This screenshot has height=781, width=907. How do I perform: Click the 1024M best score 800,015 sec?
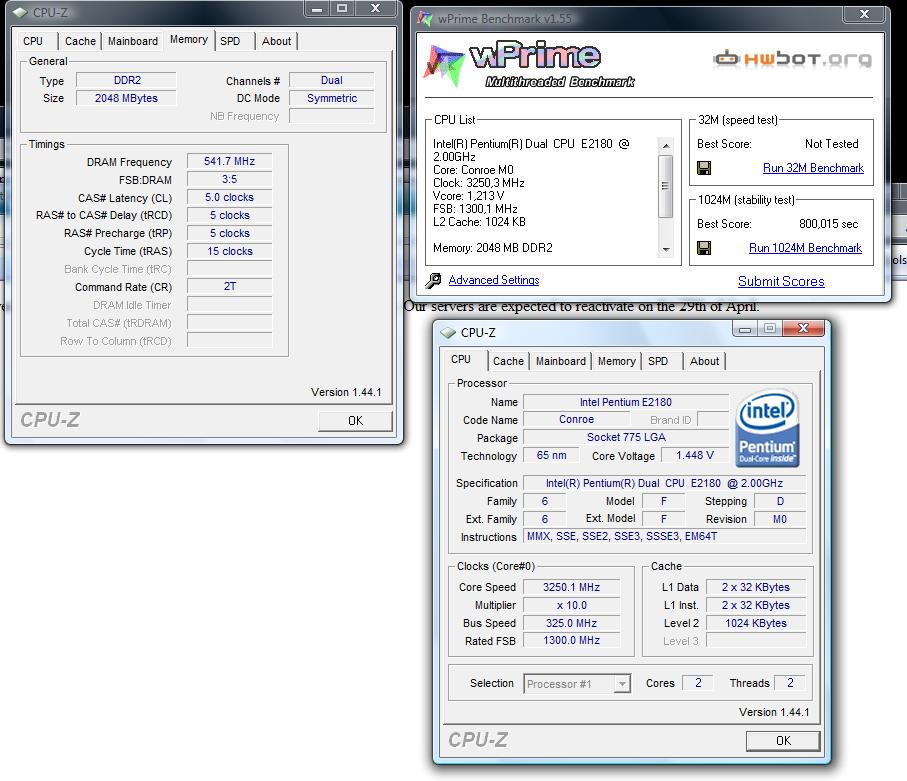(x=828, y=224)
